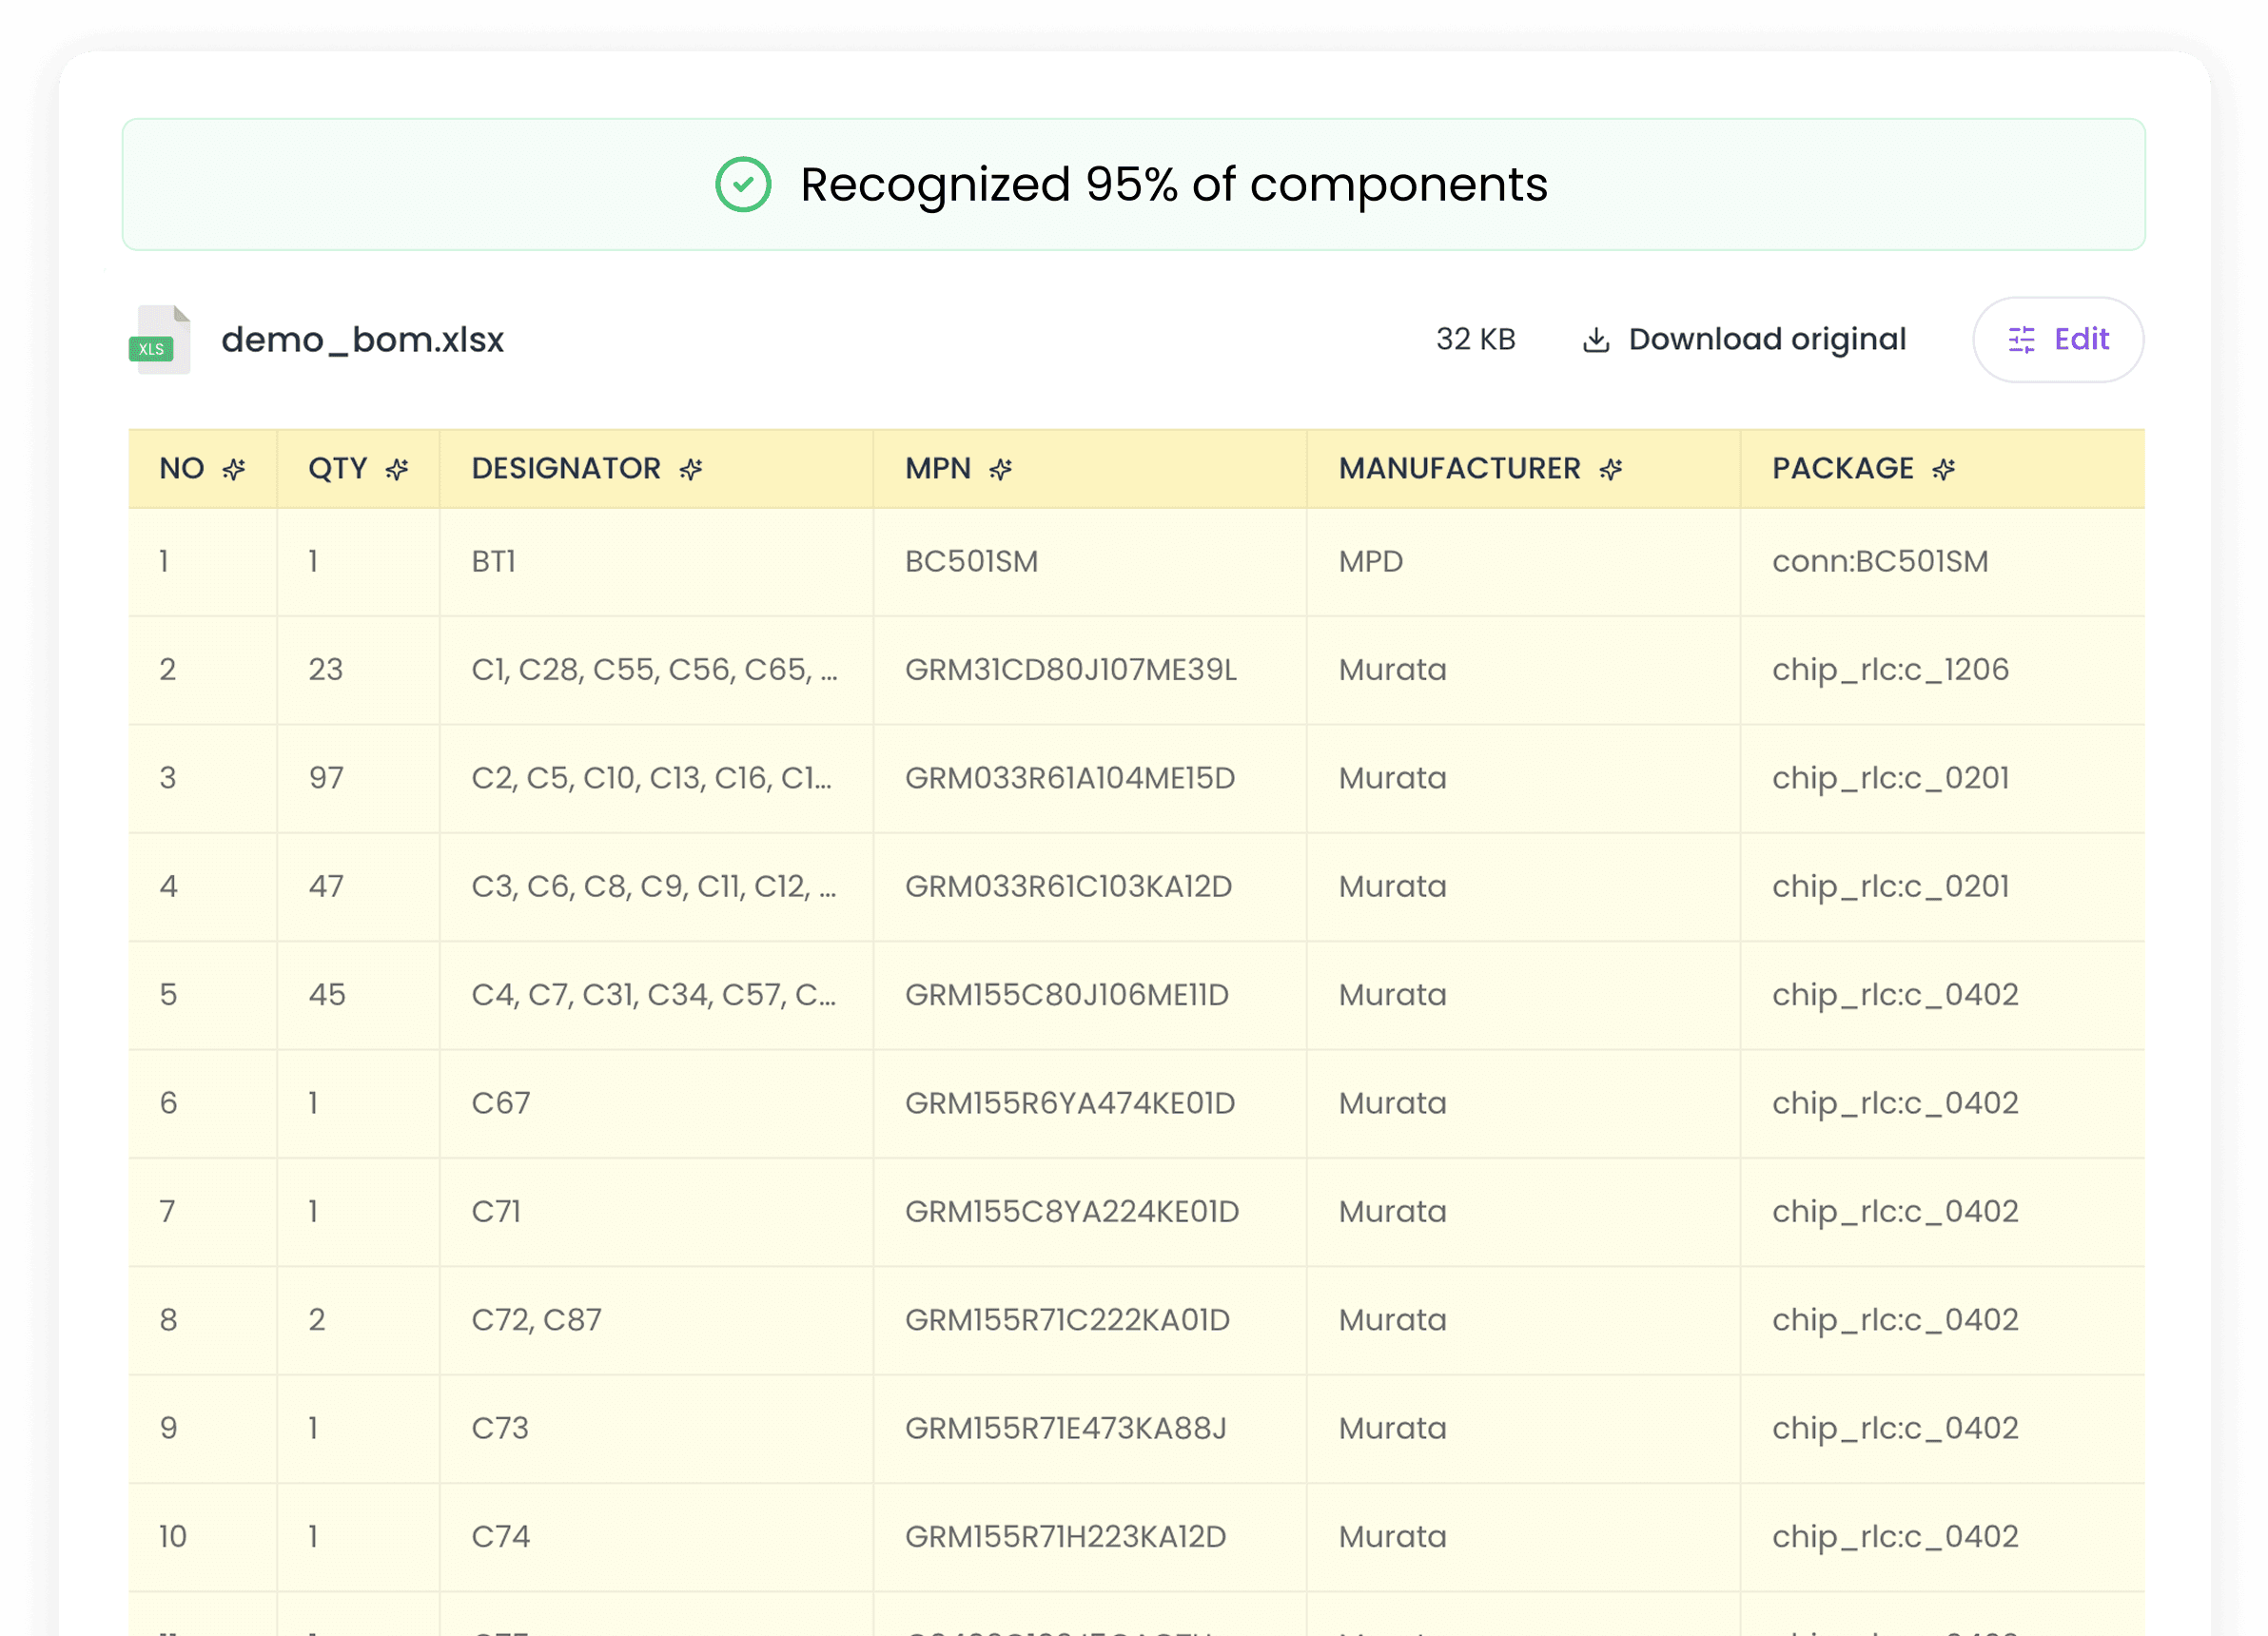Screen dimensions: 2268x1636
Task: Click MPN cell GRM033R61A104ME15D
Action: click(1090, 778)
